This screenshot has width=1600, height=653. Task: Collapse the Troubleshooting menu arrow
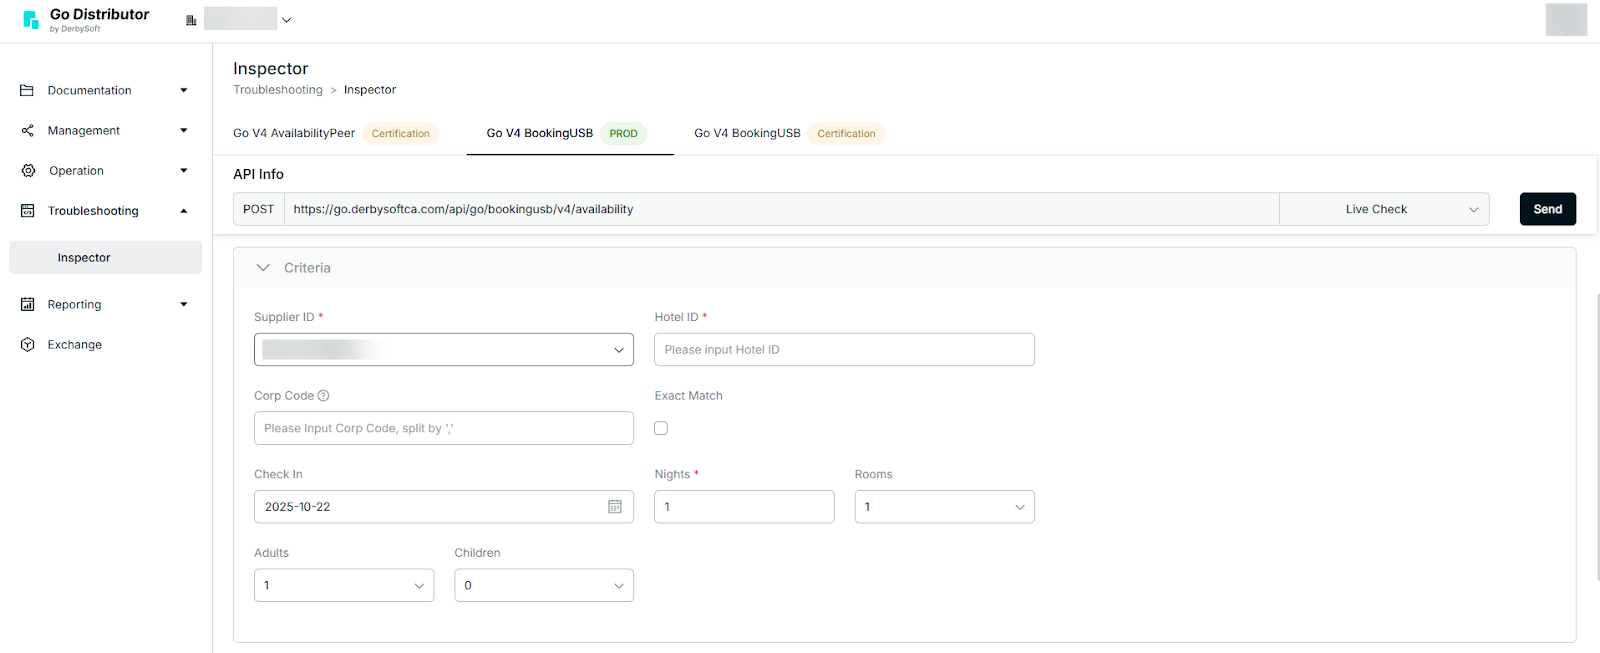pyautogui.click(x=184, y=211)
